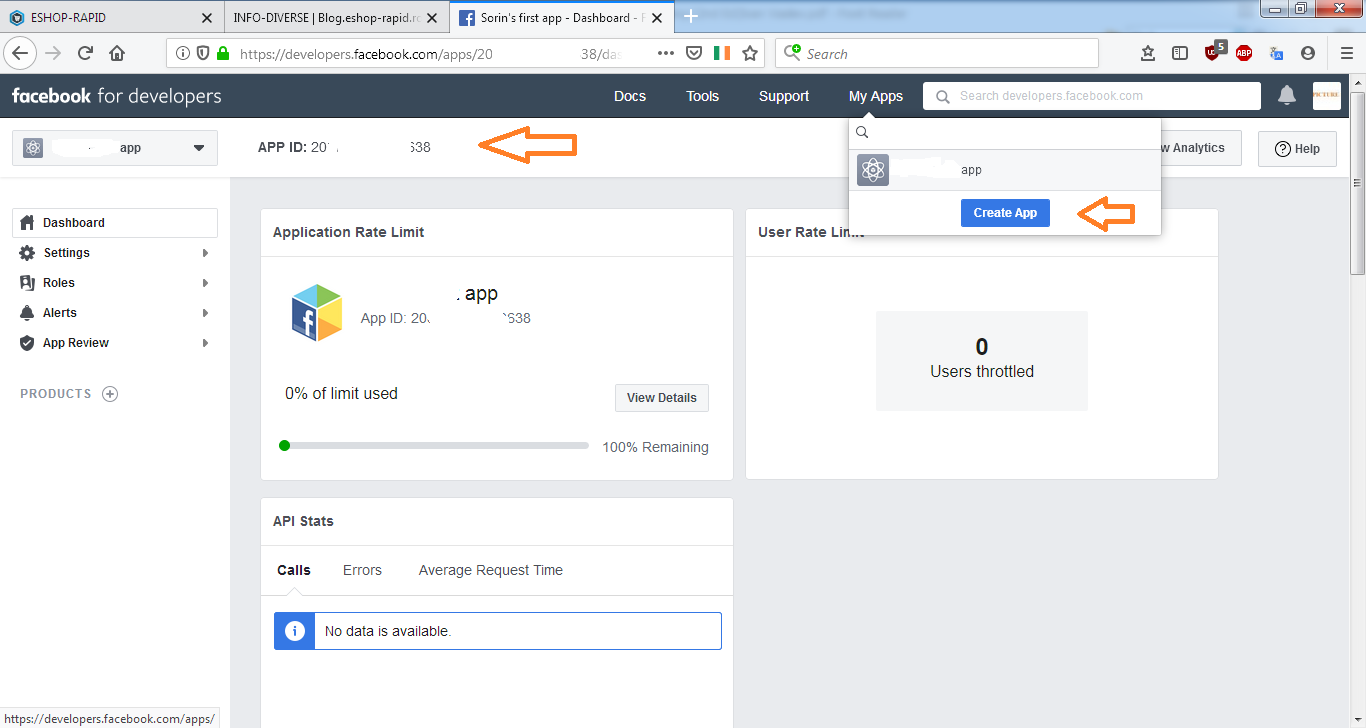Switch to the Calls tab
This screenshot has width=1366, height=728.
click(x=294, y=570)
